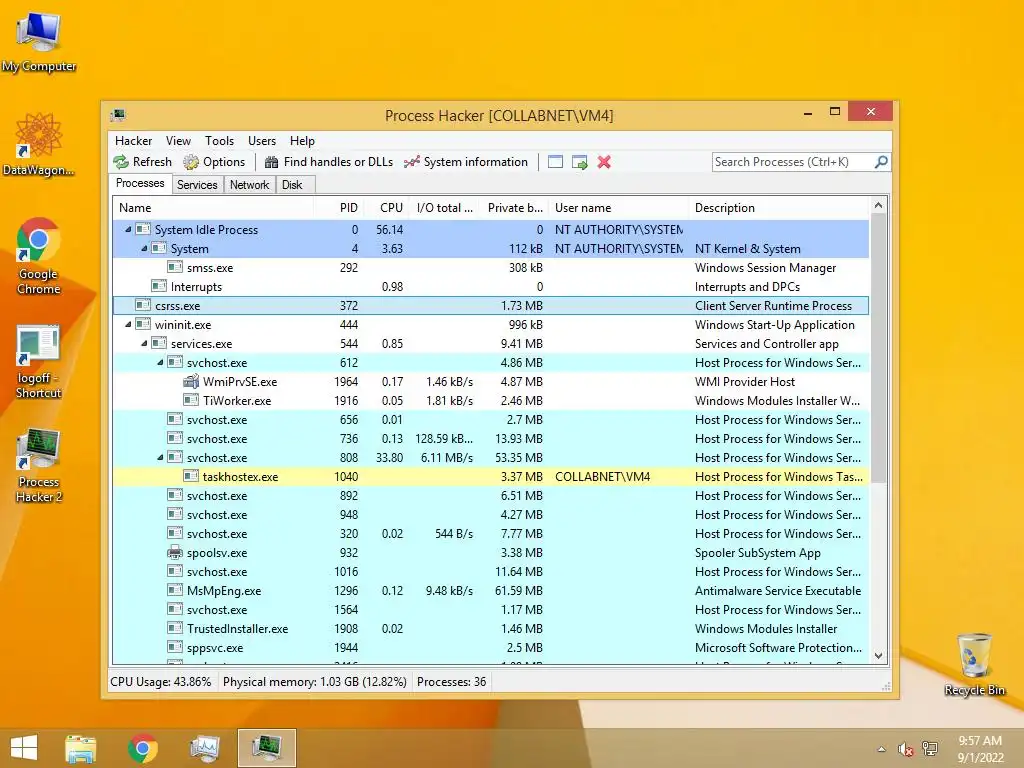
Task: Collapse the services.exe tree node
Action: tap(144, 343)
